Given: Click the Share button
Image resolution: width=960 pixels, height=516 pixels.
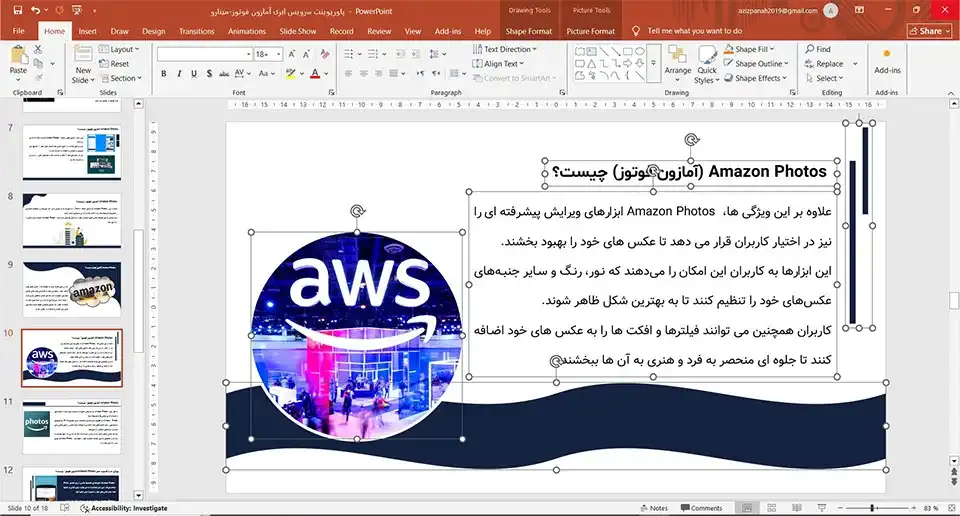Looking at the screenshot, I should tap(929, 31).
